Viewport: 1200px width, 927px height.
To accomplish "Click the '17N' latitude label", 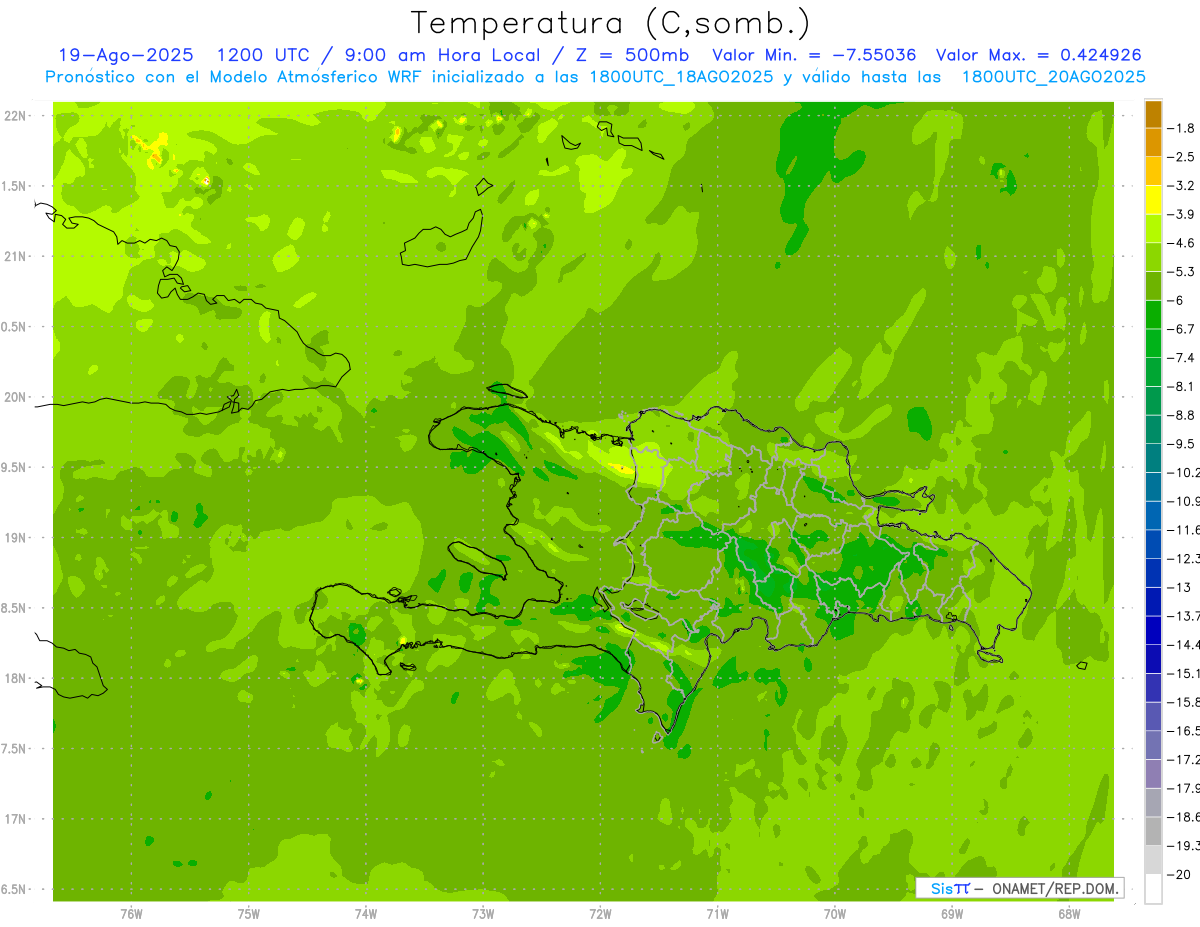I will click(15, 819).
